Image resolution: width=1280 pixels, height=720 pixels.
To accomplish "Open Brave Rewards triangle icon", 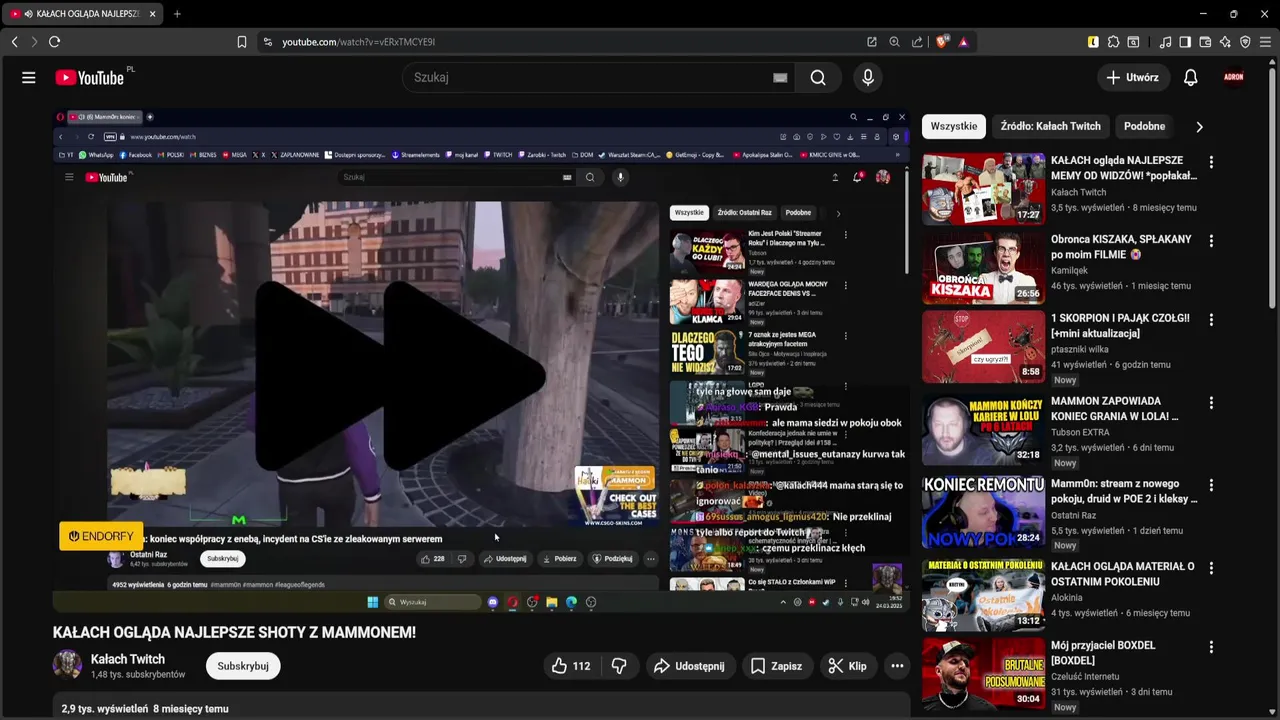I will 963,42.
